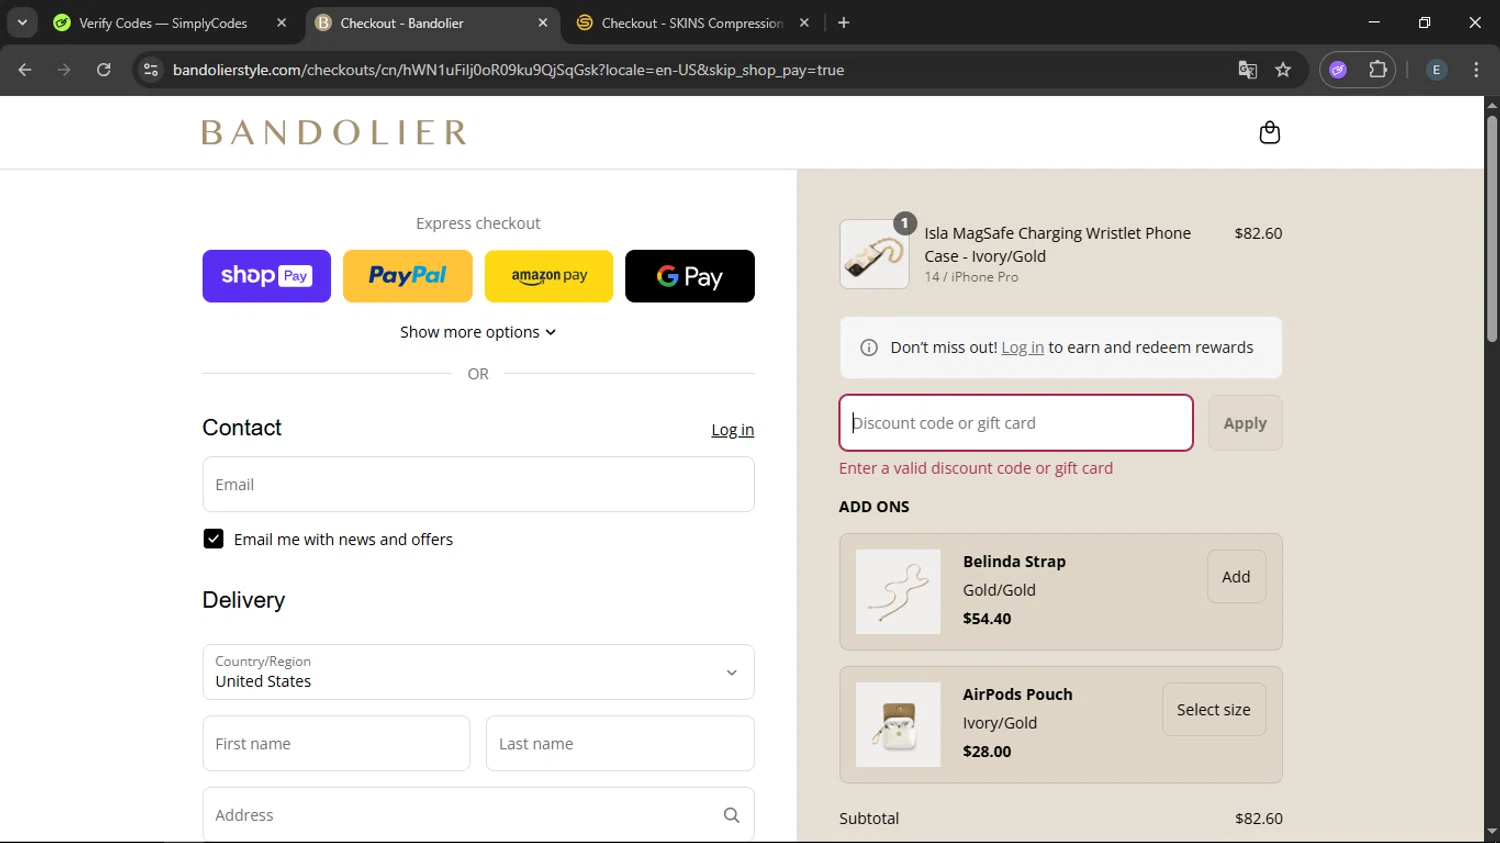Click the AirPods Pouch price $28.00

(987, 752)
